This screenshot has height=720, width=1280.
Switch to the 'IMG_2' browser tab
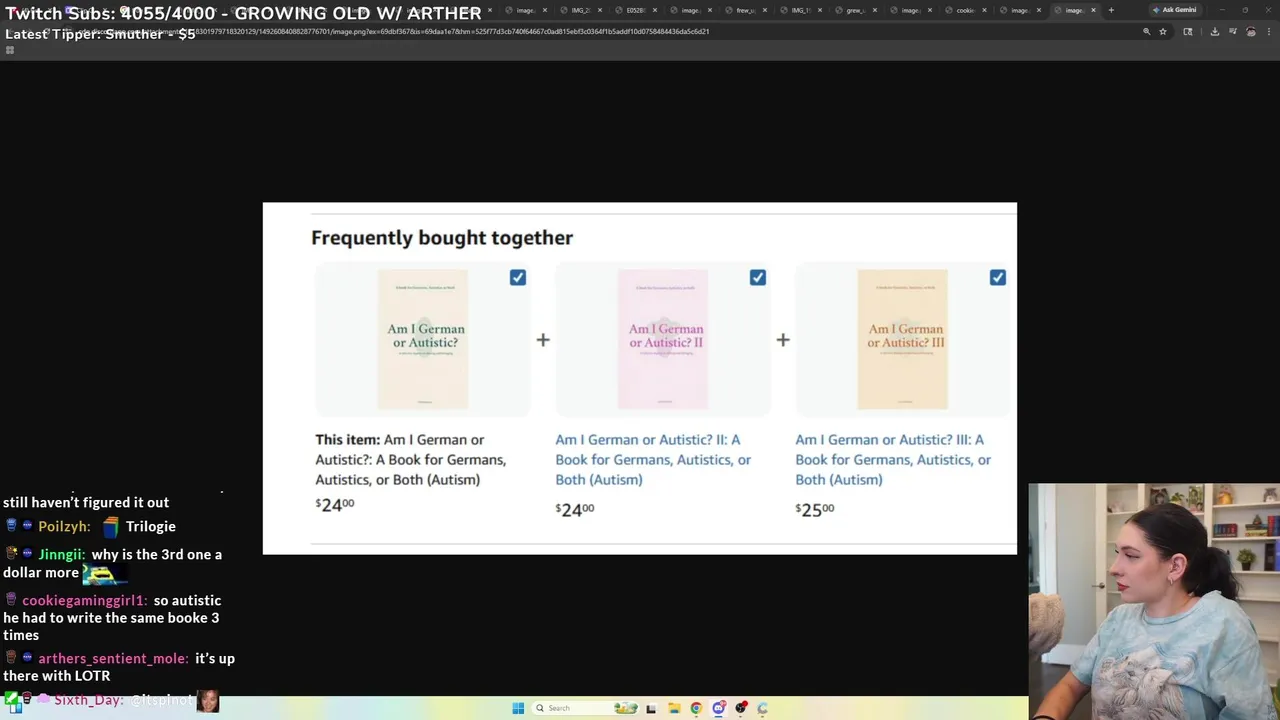[x=580, y=10]
